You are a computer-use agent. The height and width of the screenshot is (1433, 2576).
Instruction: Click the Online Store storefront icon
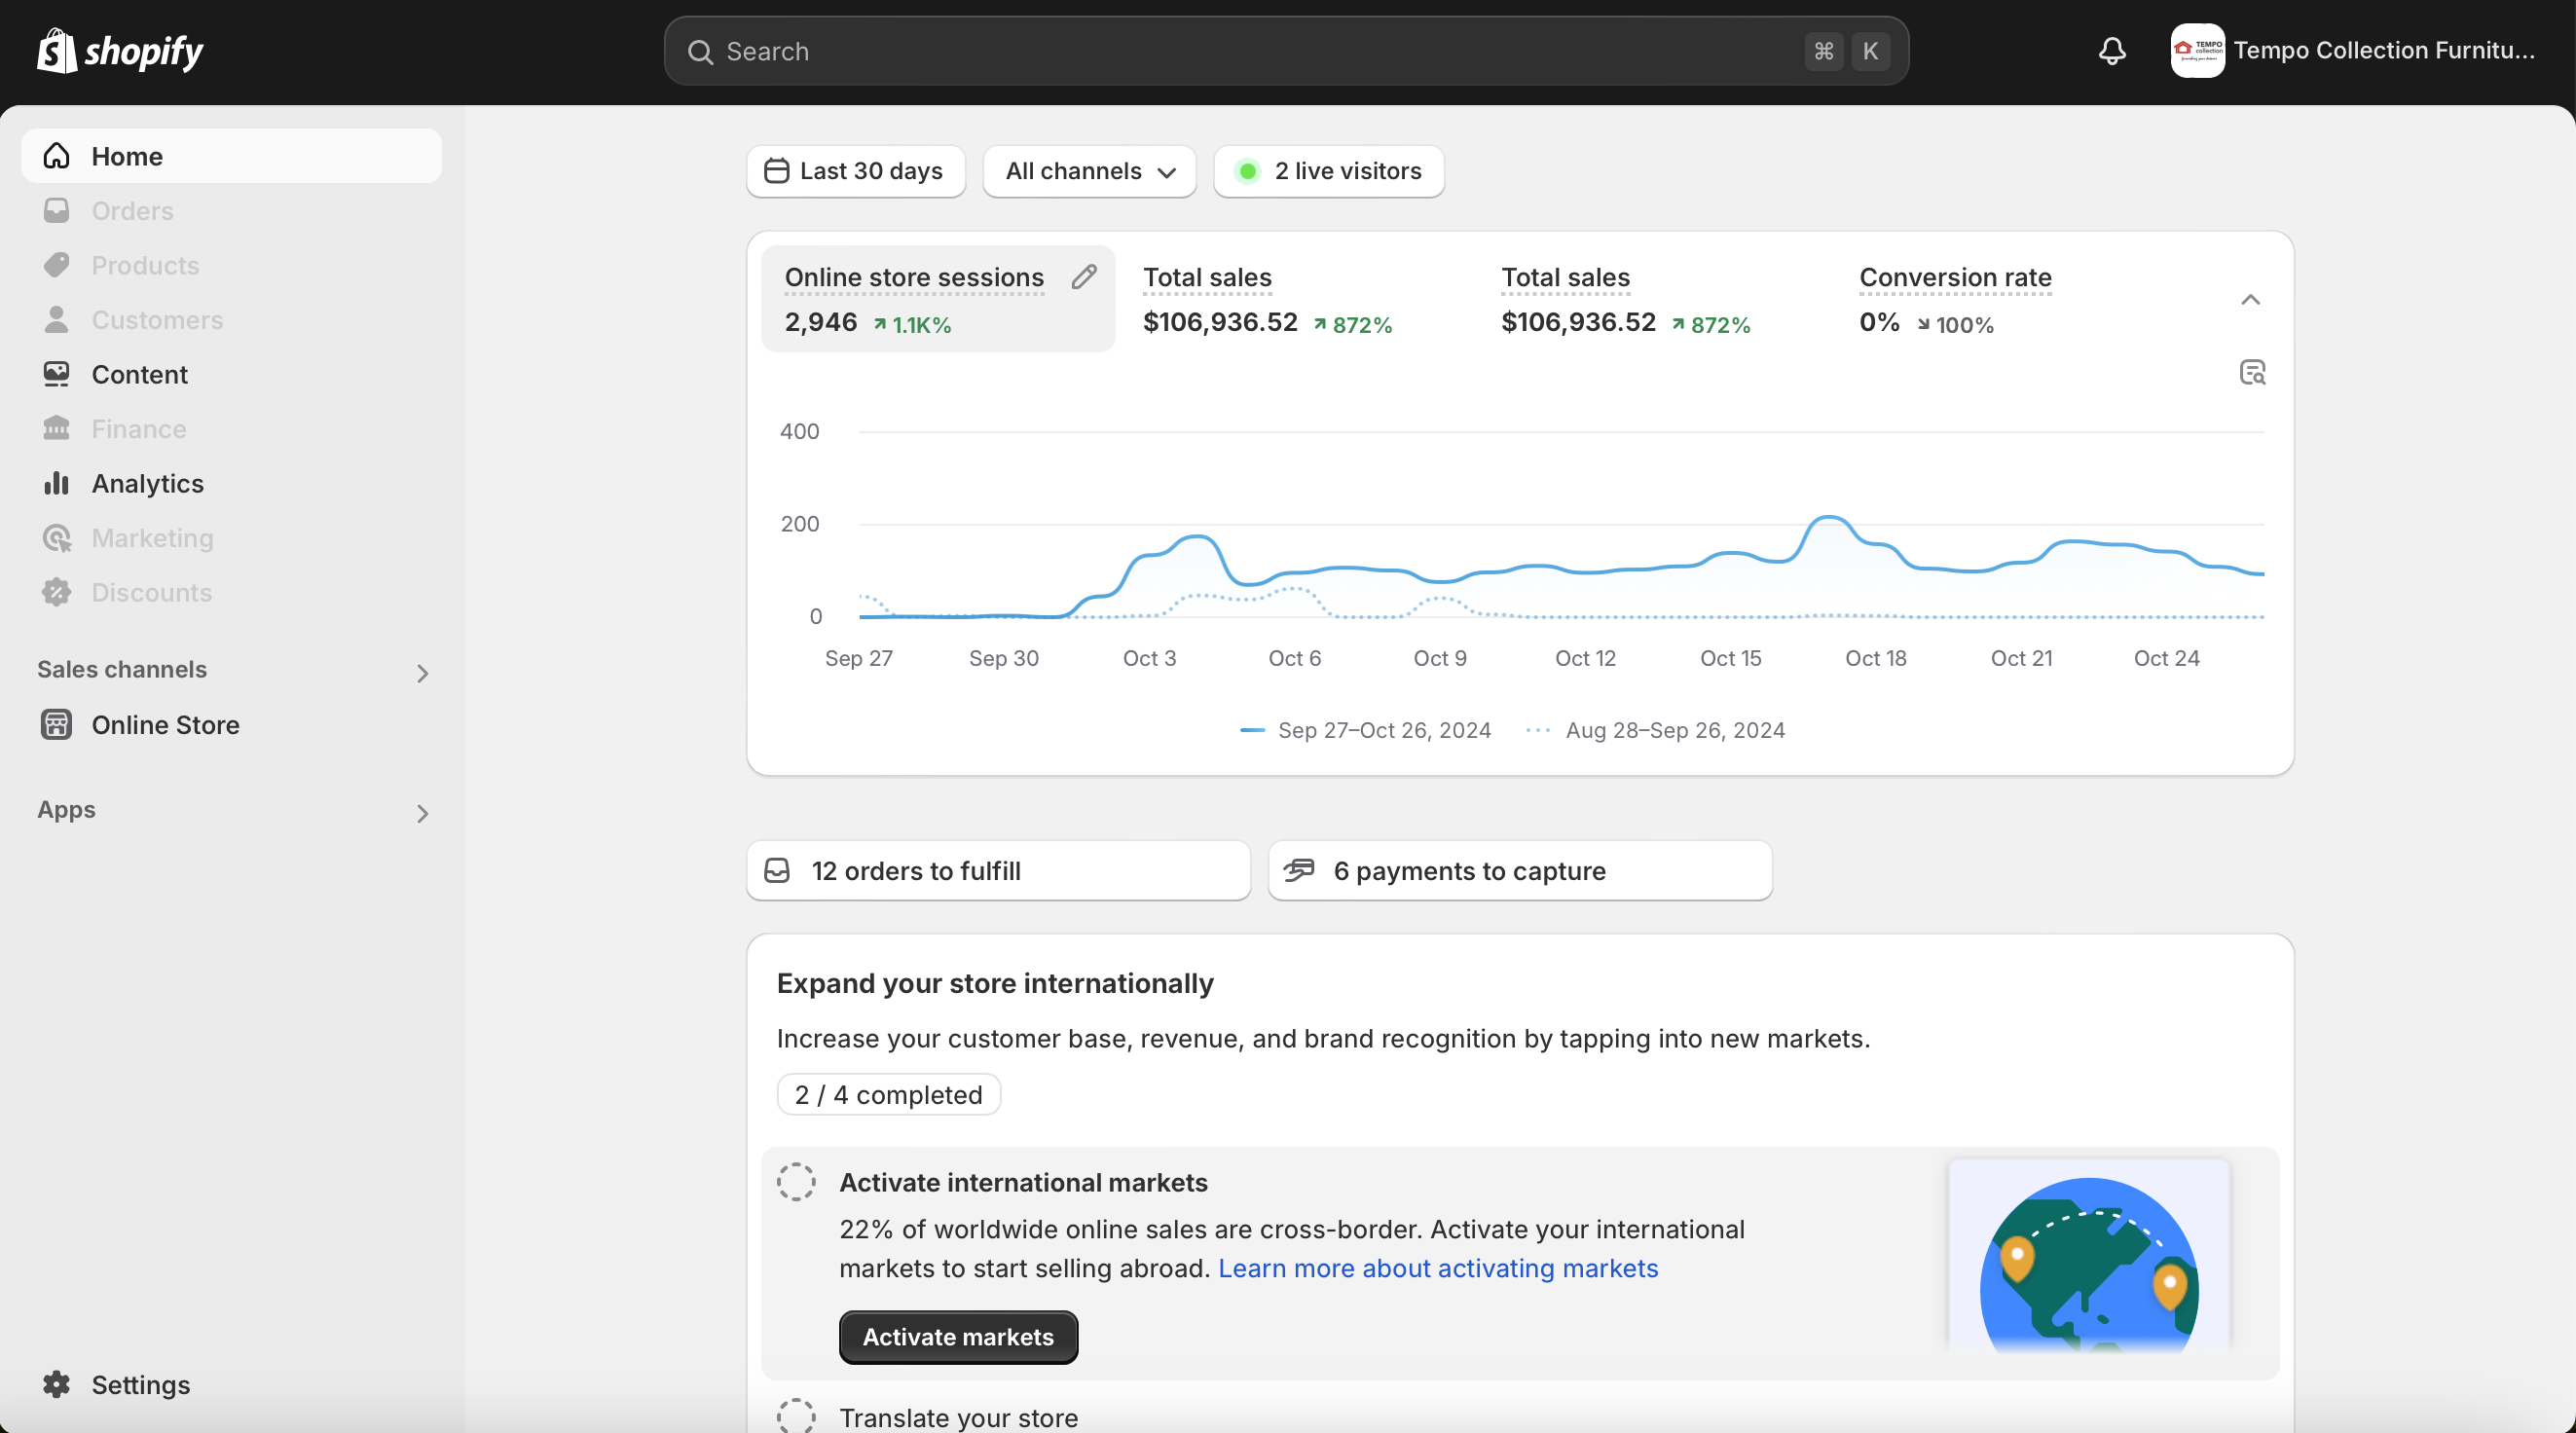click(x=57, y=724)
